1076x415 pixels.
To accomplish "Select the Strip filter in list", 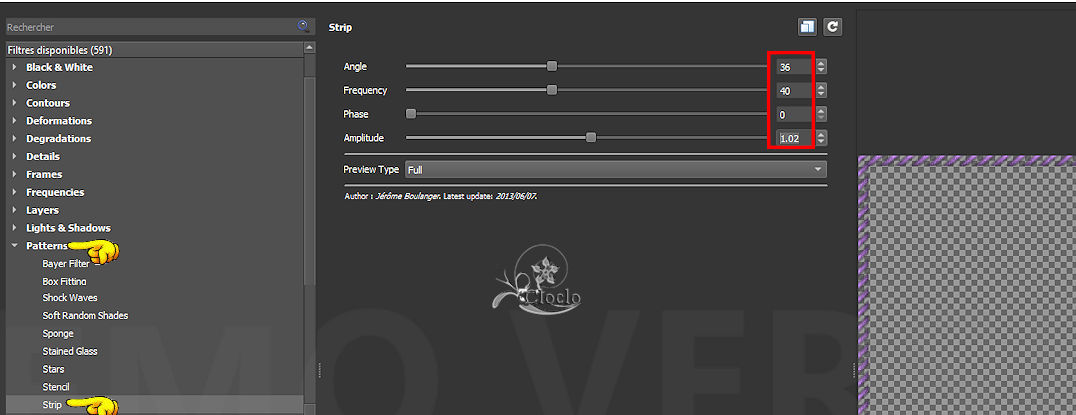I will pyautogui.click(x=52, y=405).
